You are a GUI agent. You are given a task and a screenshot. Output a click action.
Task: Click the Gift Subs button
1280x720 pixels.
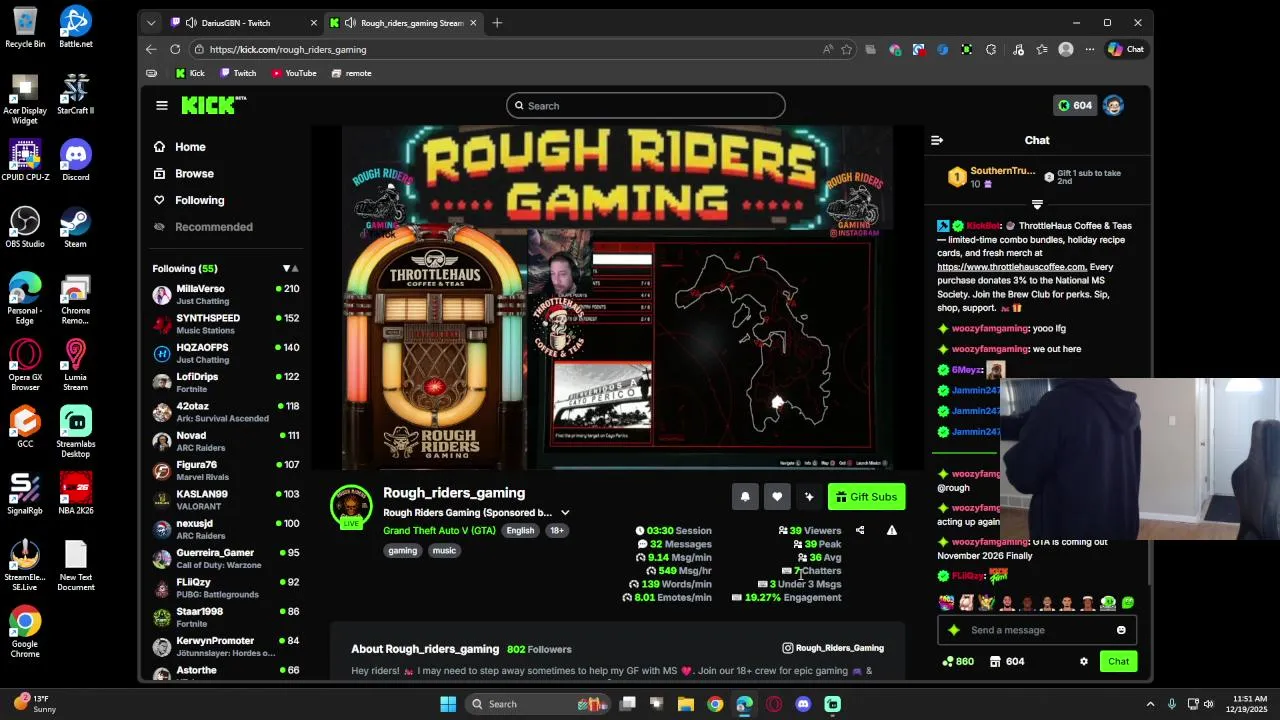click(x=866, y=497)
